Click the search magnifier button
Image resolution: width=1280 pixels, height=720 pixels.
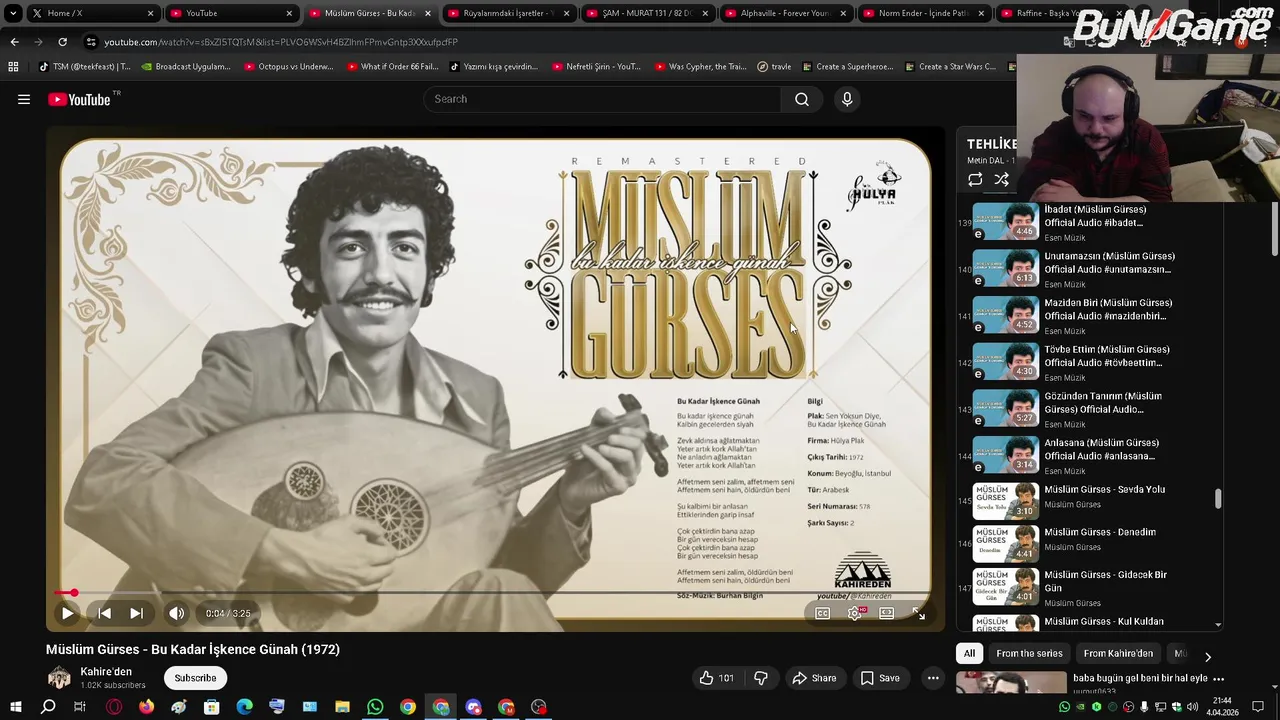coord(802,99)
